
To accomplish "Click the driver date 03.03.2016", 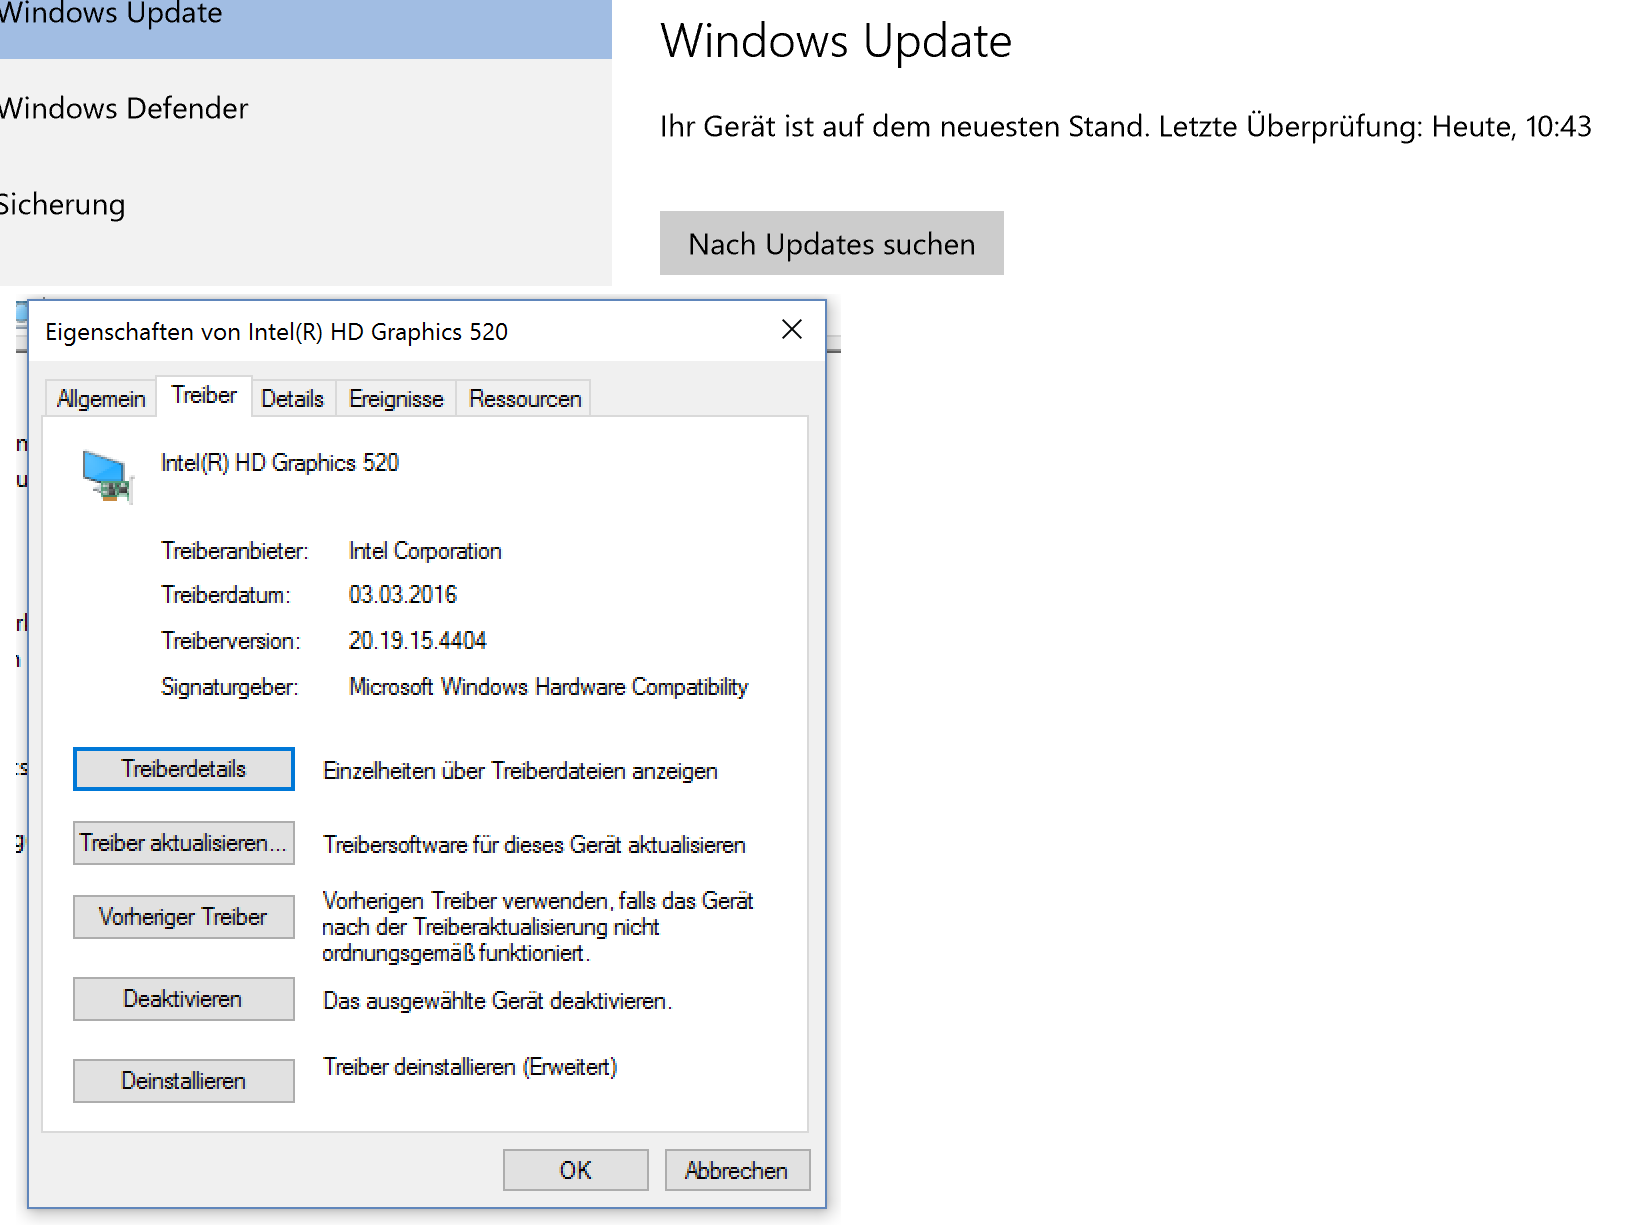I will tap(402, 595).
